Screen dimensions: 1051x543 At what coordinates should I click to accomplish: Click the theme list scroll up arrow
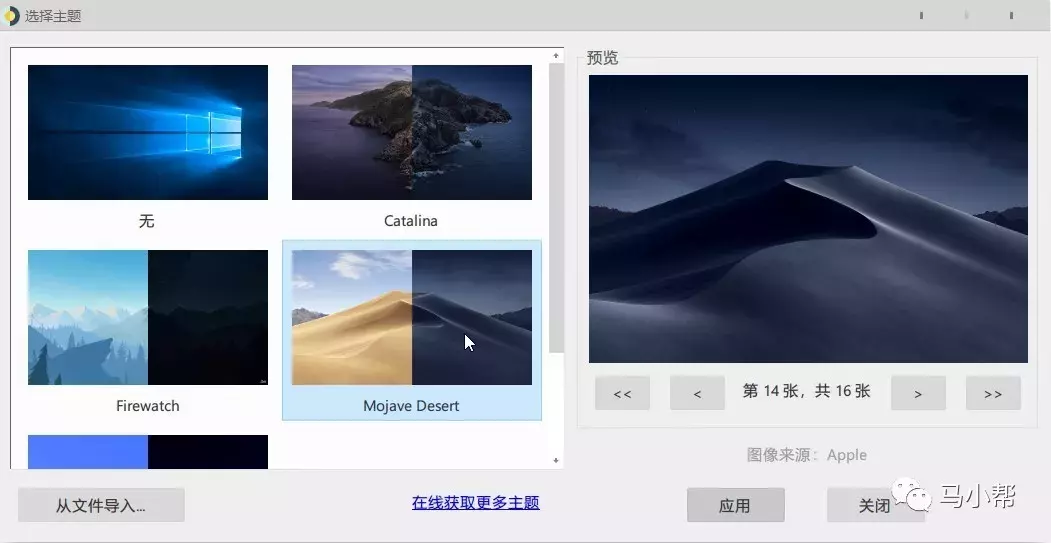[x=556, y=56]
